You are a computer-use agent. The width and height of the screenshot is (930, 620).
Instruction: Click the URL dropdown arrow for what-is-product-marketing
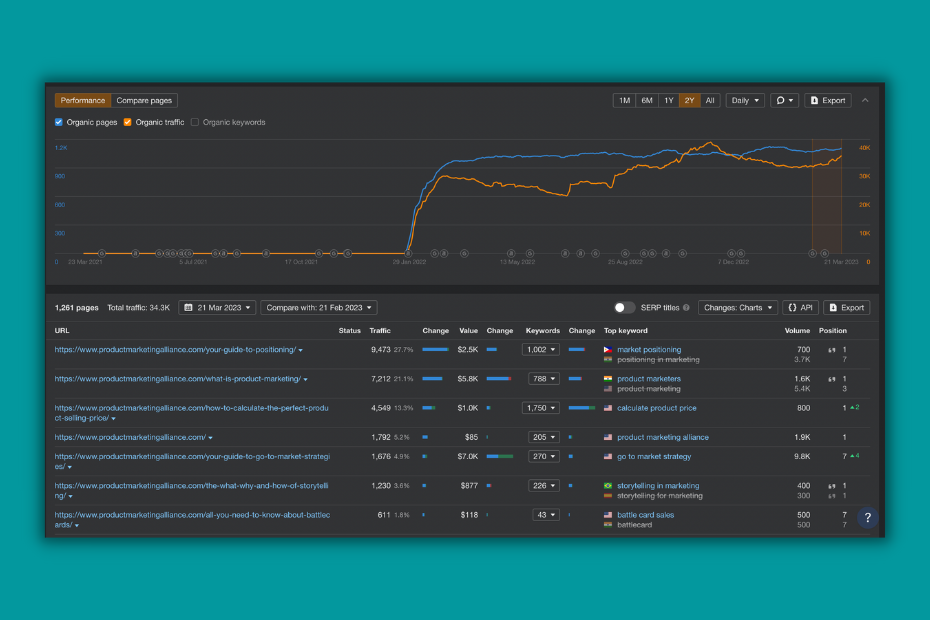click(x=305, y=380)
